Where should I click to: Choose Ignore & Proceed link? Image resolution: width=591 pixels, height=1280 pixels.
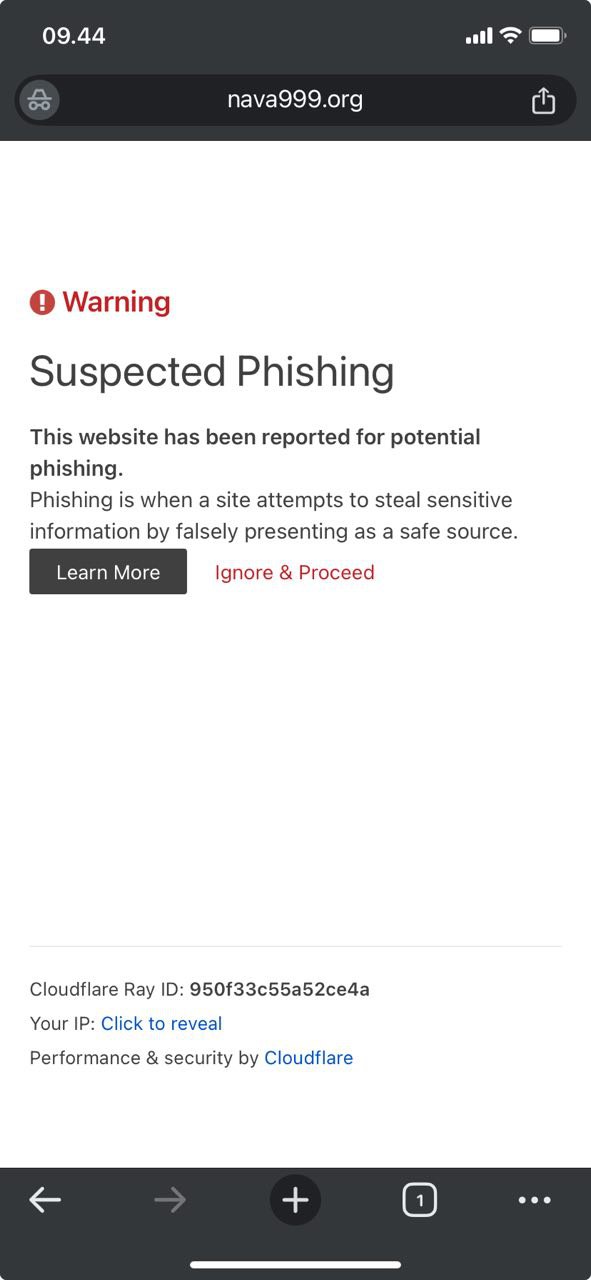pos(295,572)
